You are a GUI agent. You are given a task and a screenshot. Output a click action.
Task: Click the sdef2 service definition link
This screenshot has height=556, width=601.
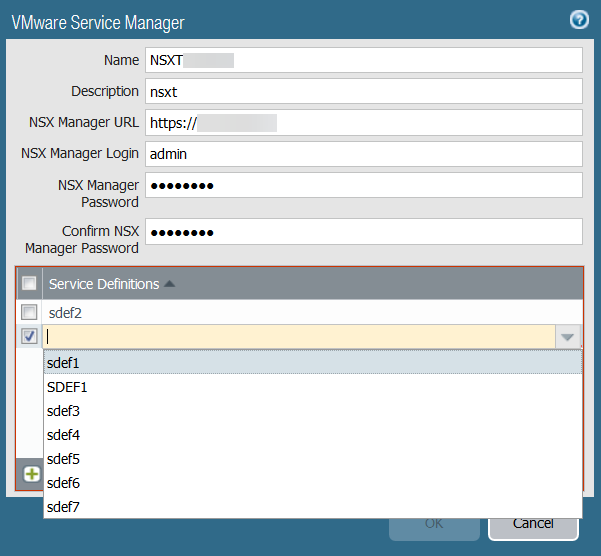point(65,313)
